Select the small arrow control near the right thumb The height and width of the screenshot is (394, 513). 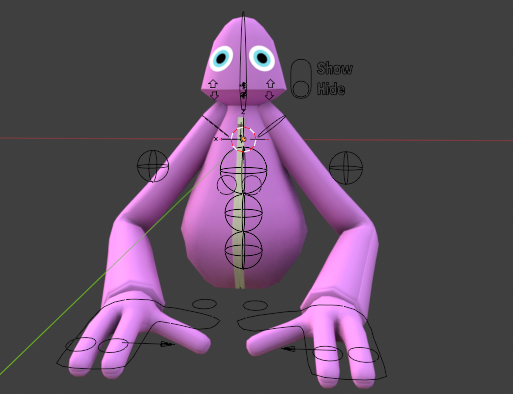point(289,349)
